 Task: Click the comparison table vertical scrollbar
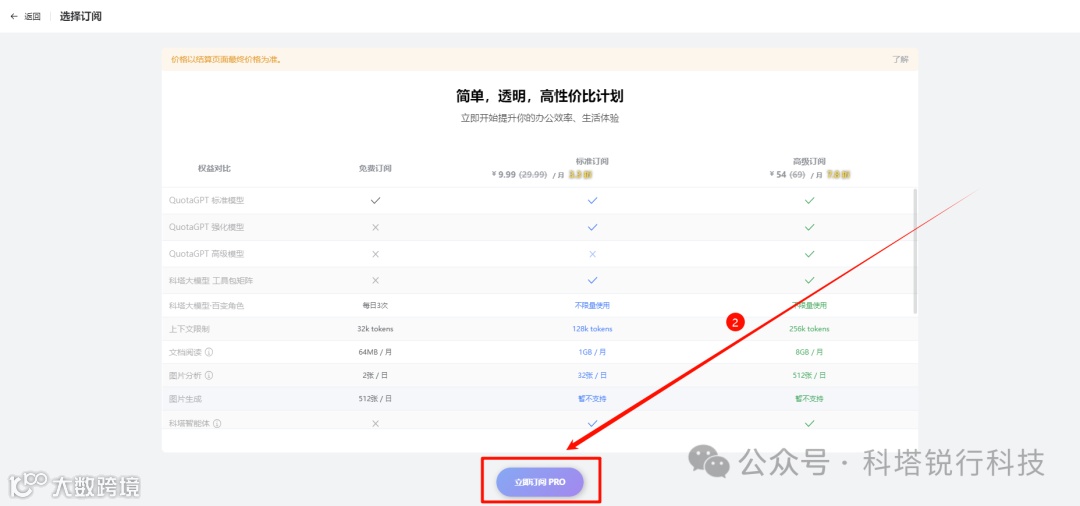click(x=915, y=251)
